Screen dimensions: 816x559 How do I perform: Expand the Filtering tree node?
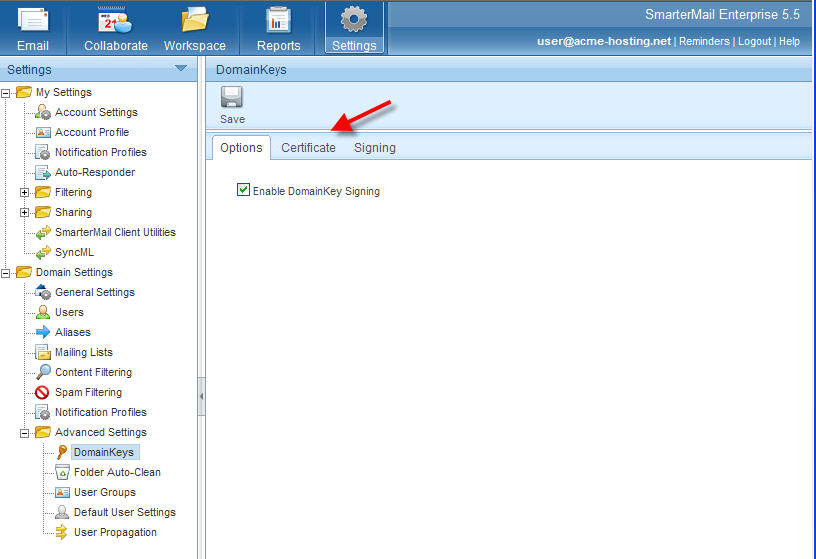pyautogui.click(x=24, y=193)
